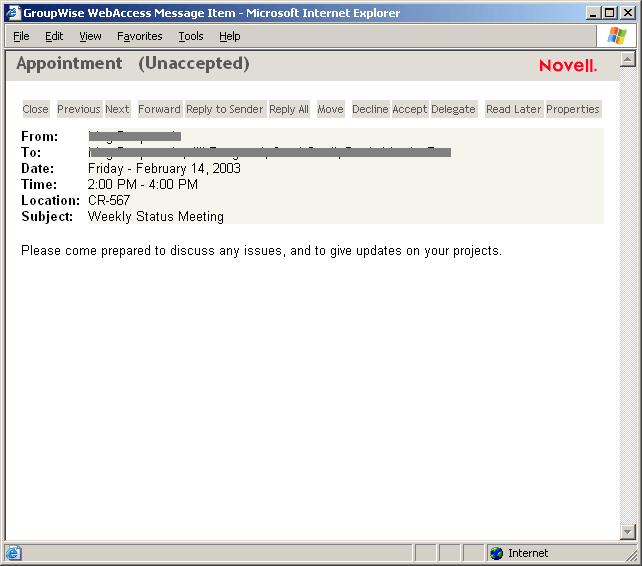Forward this appointment
The width and height of the screenshot is (642, 566).
click(x=160, y=109)
